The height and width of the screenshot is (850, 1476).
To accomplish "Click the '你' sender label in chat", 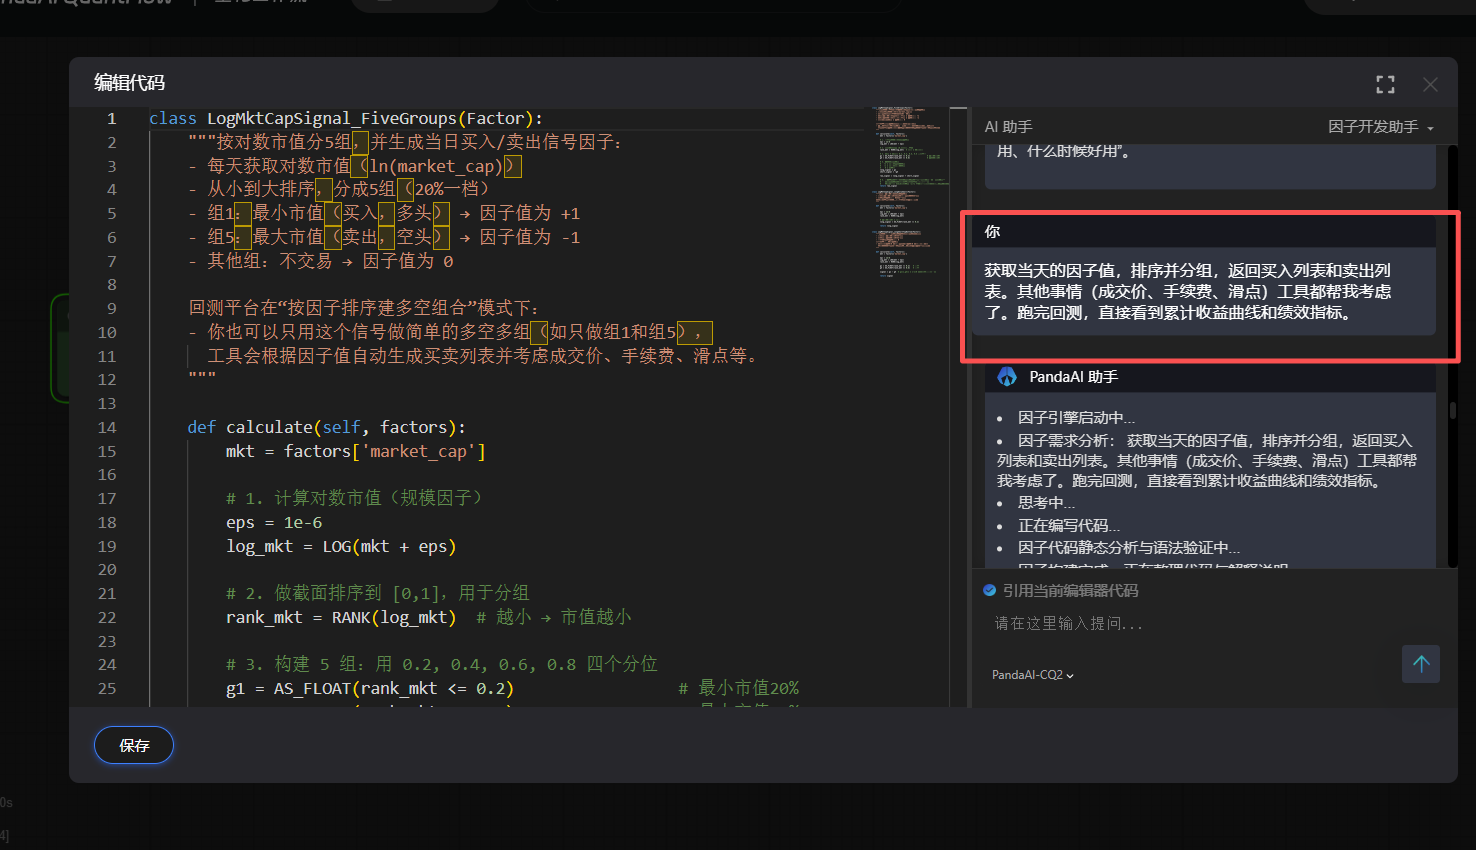I will tap(992, 232).
